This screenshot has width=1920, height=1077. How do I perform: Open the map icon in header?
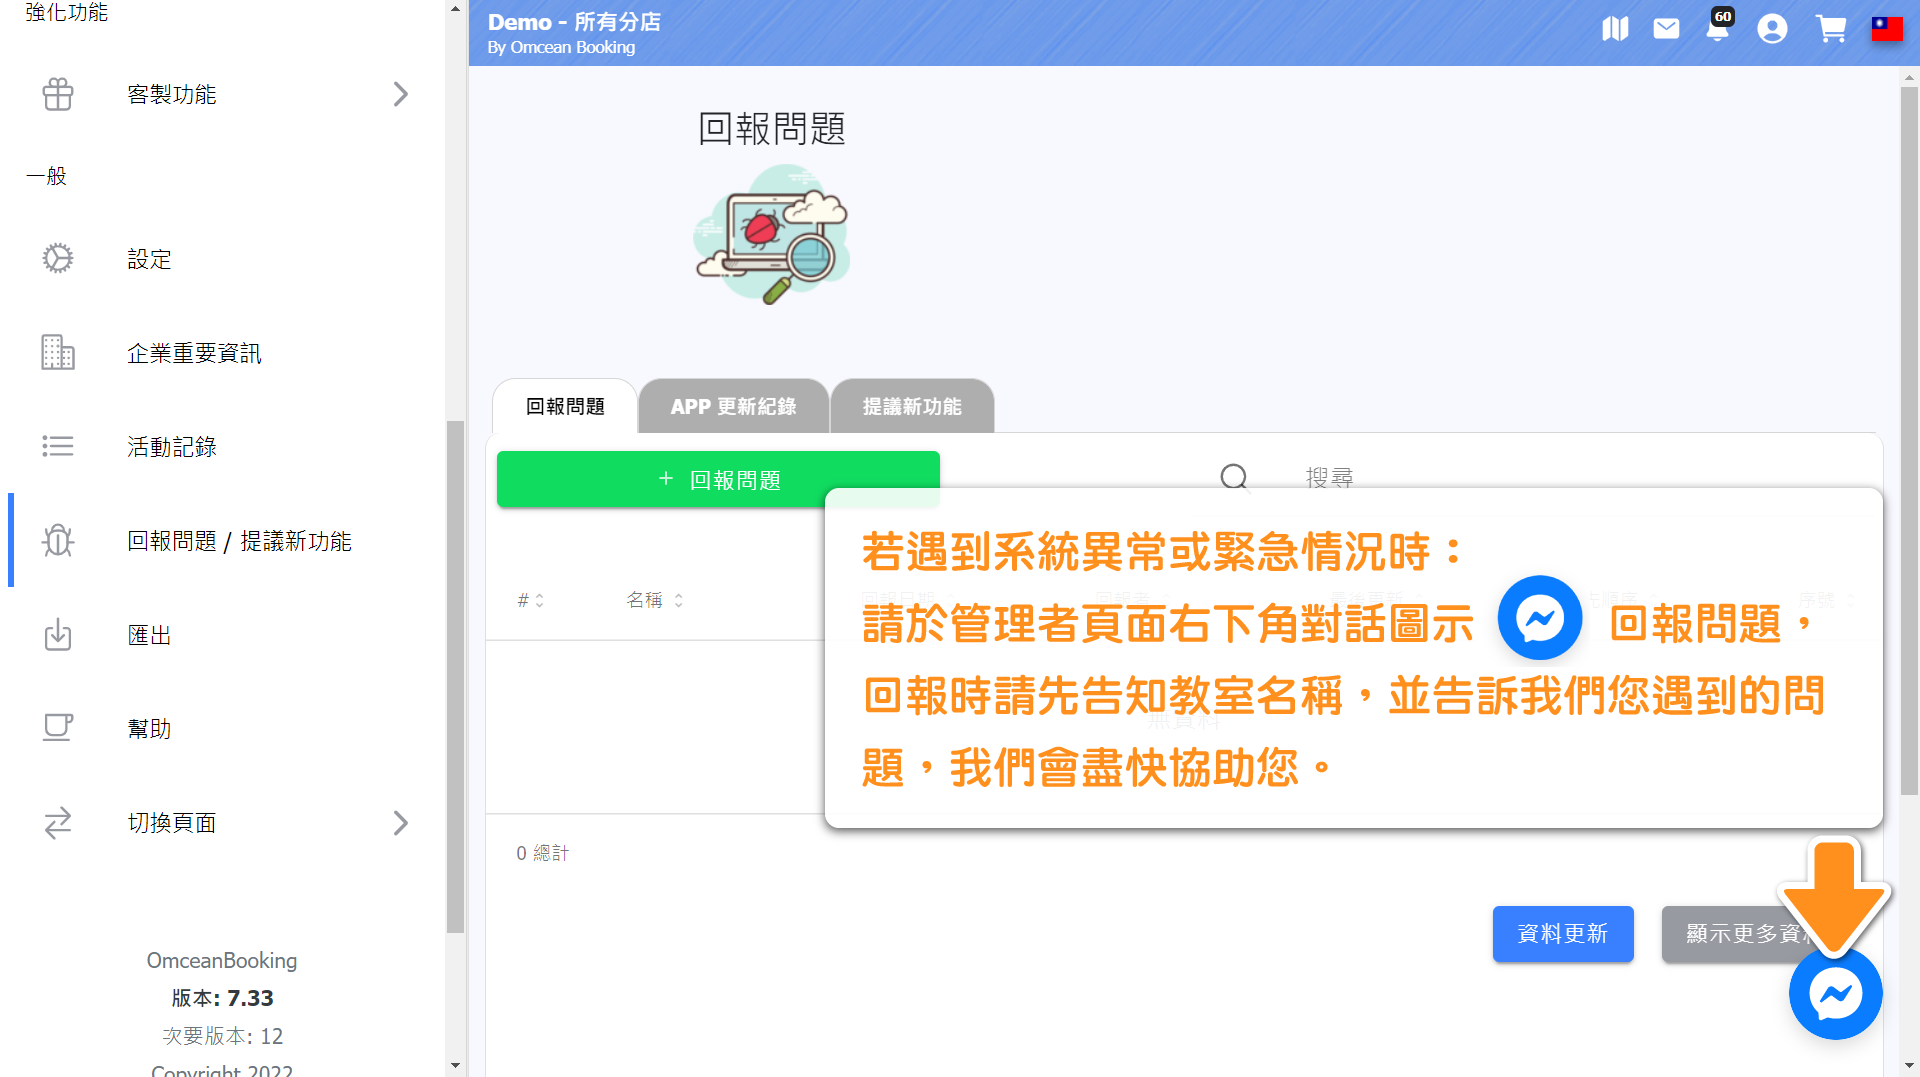click(1615, 29)
